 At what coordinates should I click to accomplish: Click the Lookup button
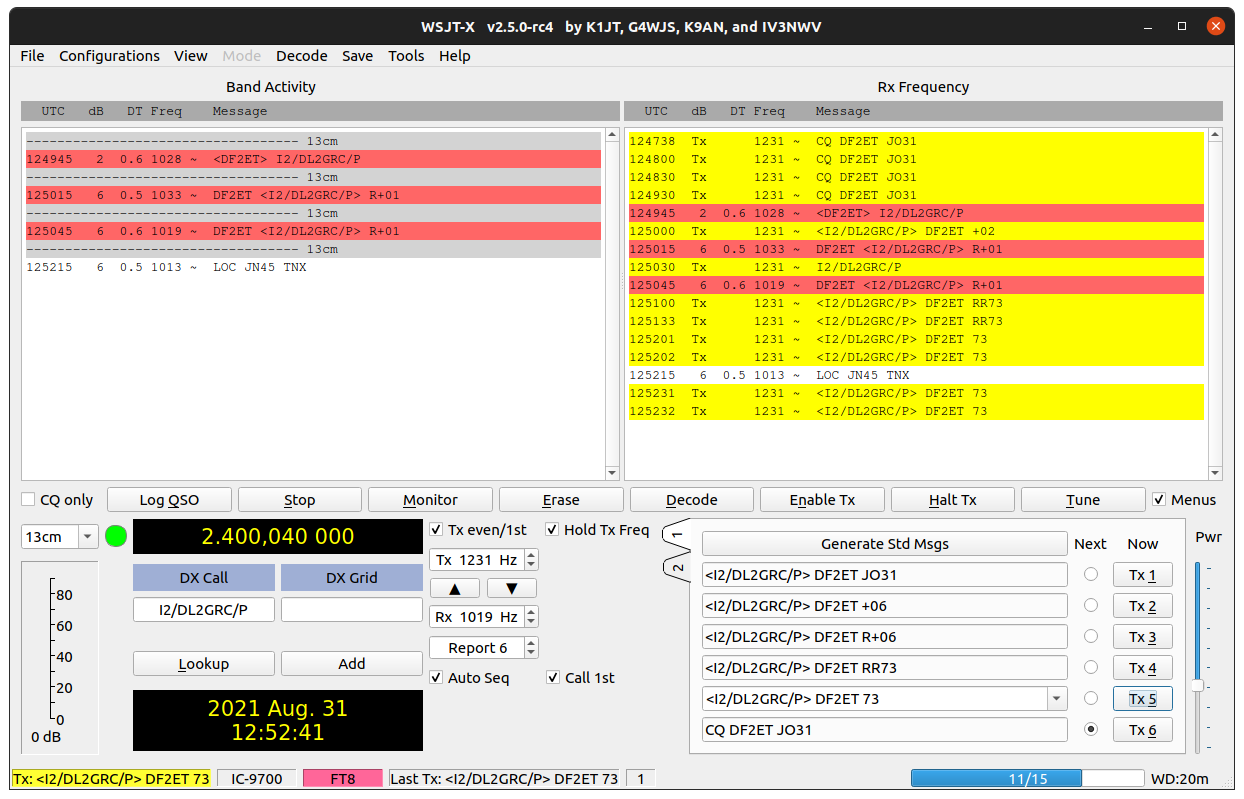point(203,664)
